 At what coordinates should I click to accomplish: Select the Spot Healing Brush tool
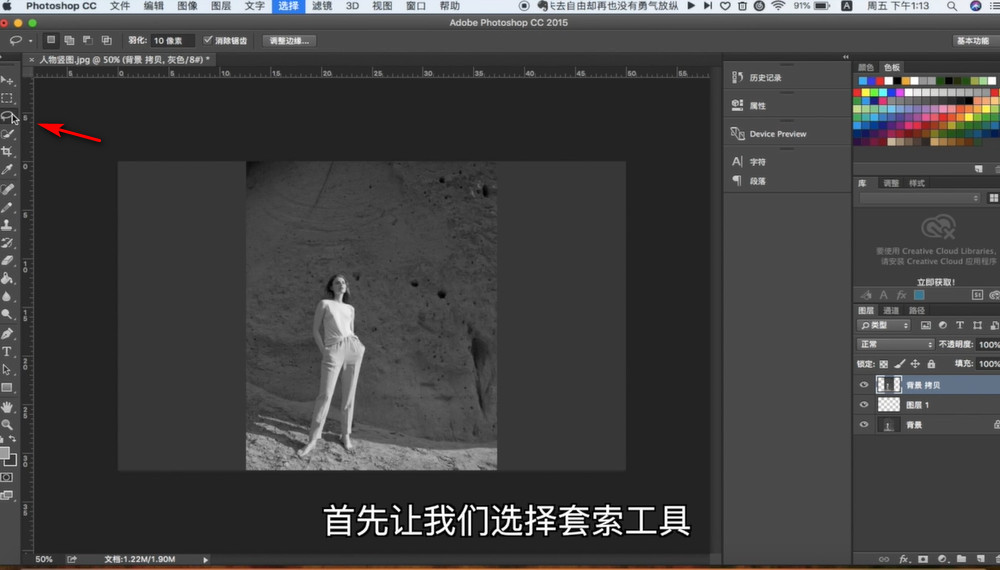[x=7, y=189]
